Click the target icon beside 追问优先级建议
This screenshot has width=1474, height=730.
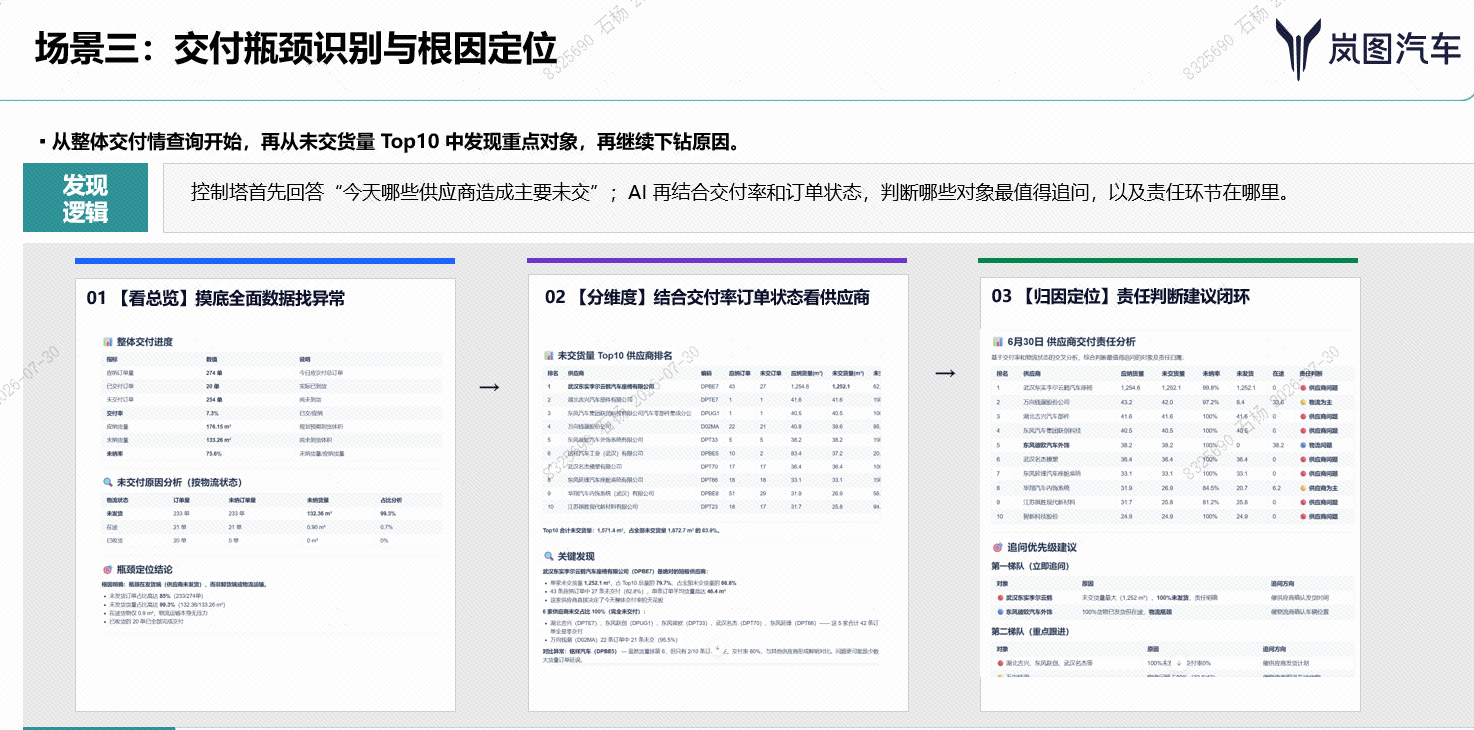pyautogui.click(x=998, y=548)
